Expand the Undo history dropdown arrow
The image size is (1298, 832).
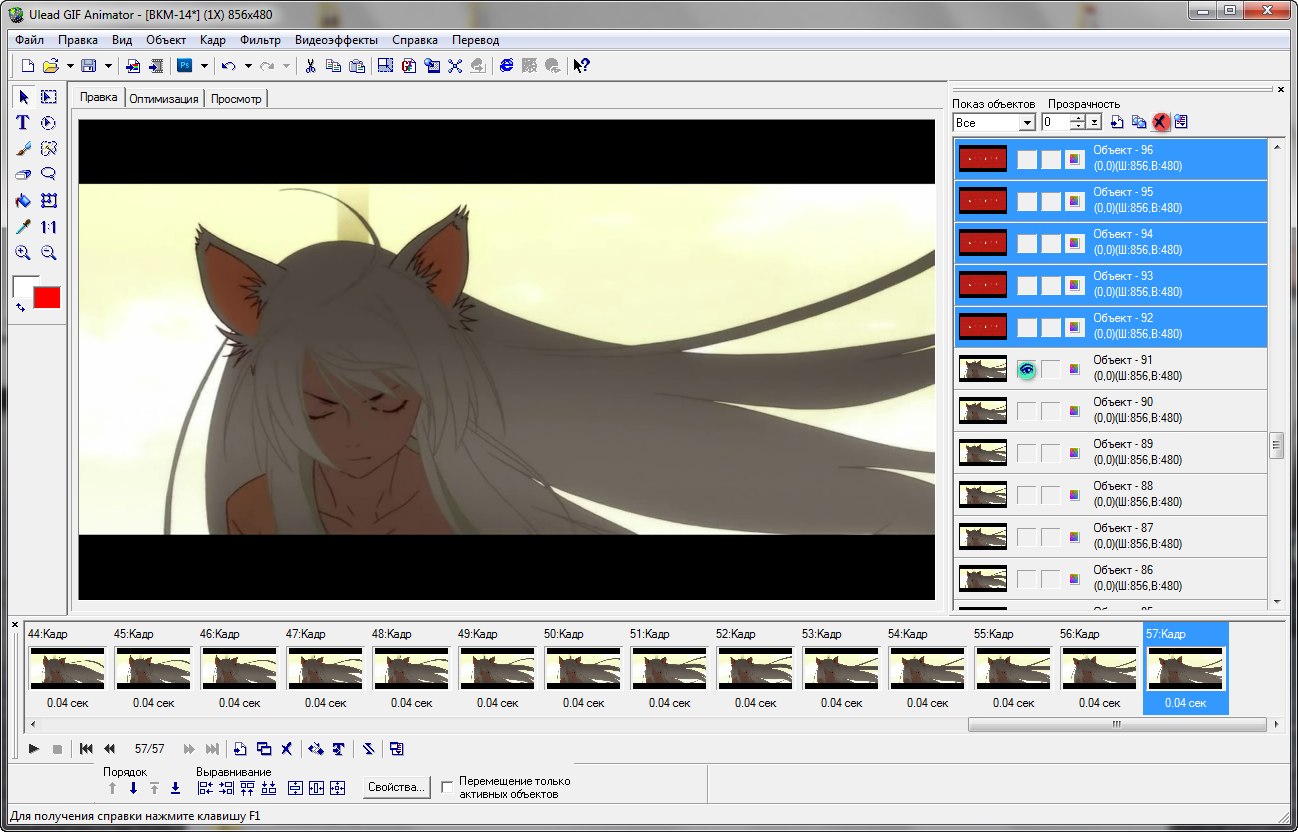(x=248, y=66)
